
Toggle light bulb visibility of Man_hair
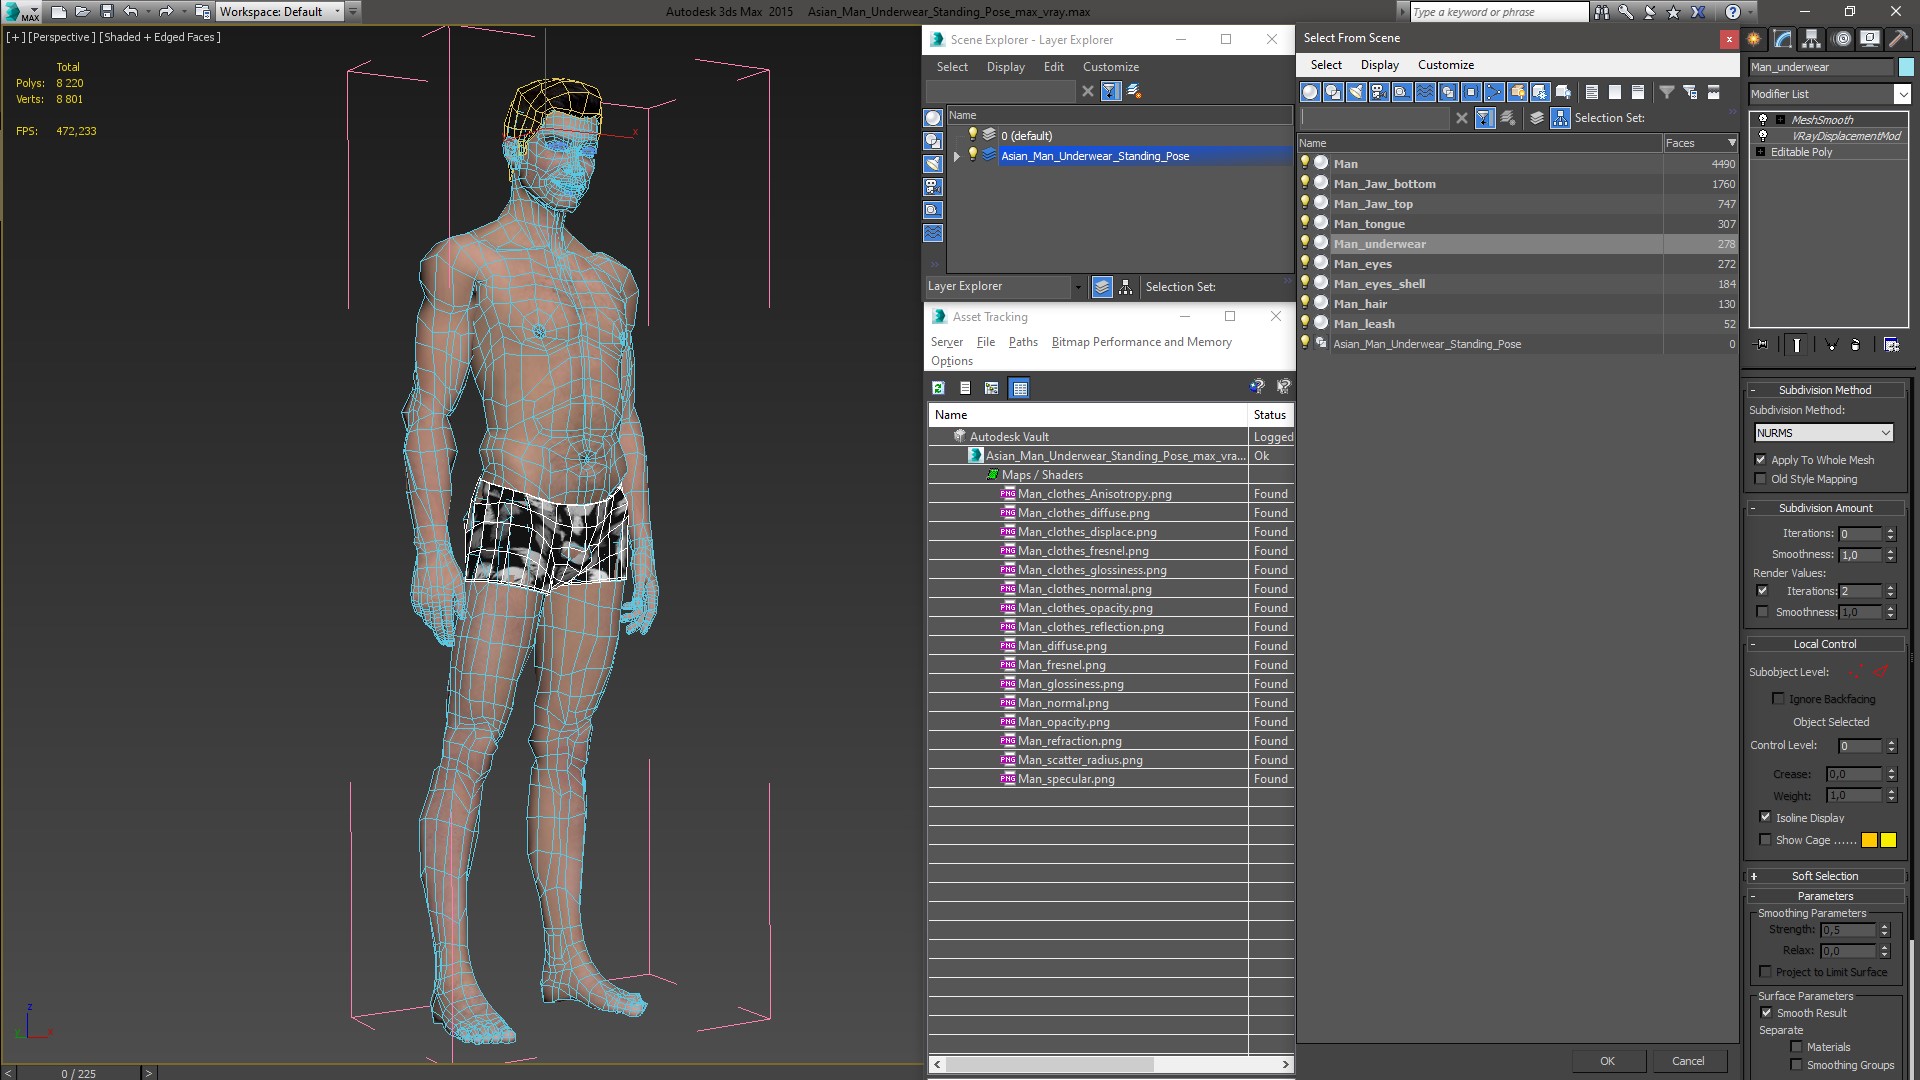tap(1304, 303)
